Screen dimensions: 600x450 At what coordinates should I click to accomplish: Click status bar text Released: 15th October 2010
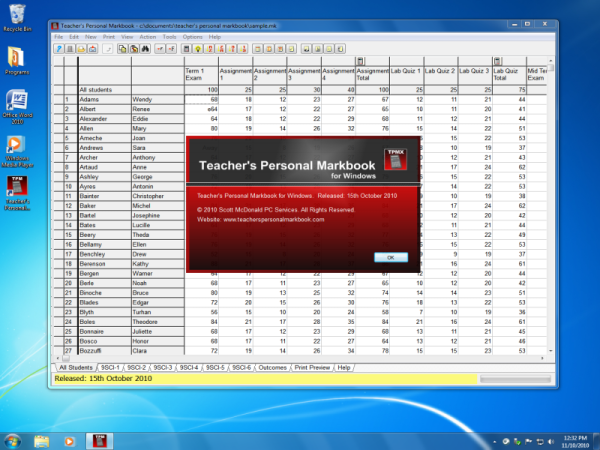pyautogui.click(x=103, y=378)
